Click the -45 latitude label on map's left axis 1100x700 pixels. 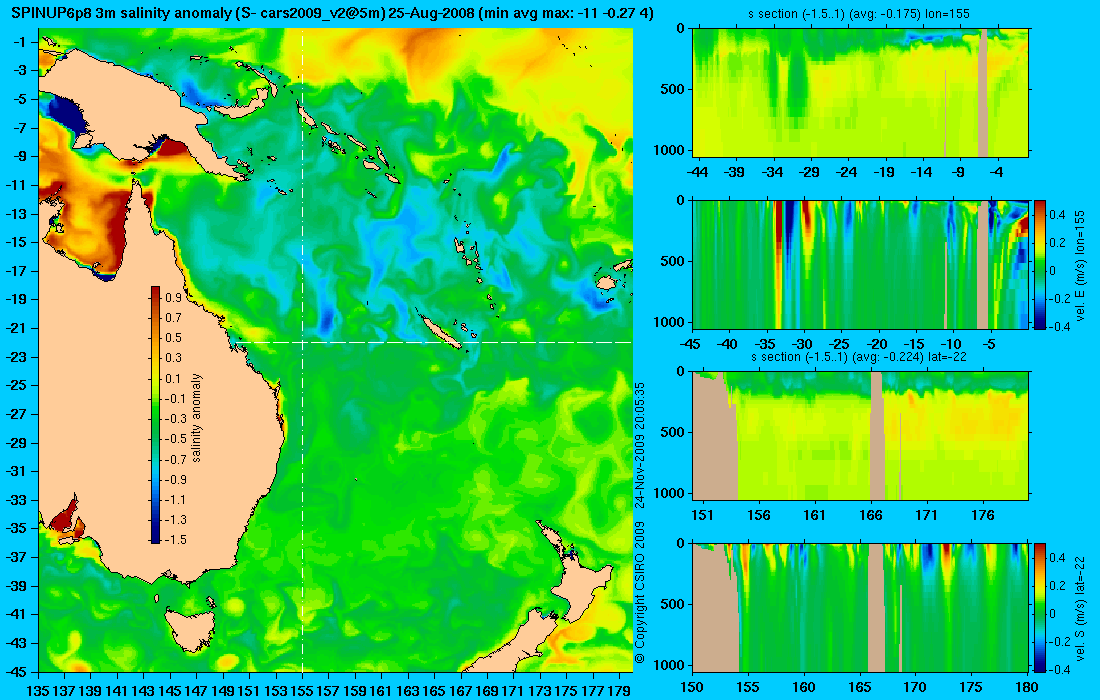[x=18, y=671]
